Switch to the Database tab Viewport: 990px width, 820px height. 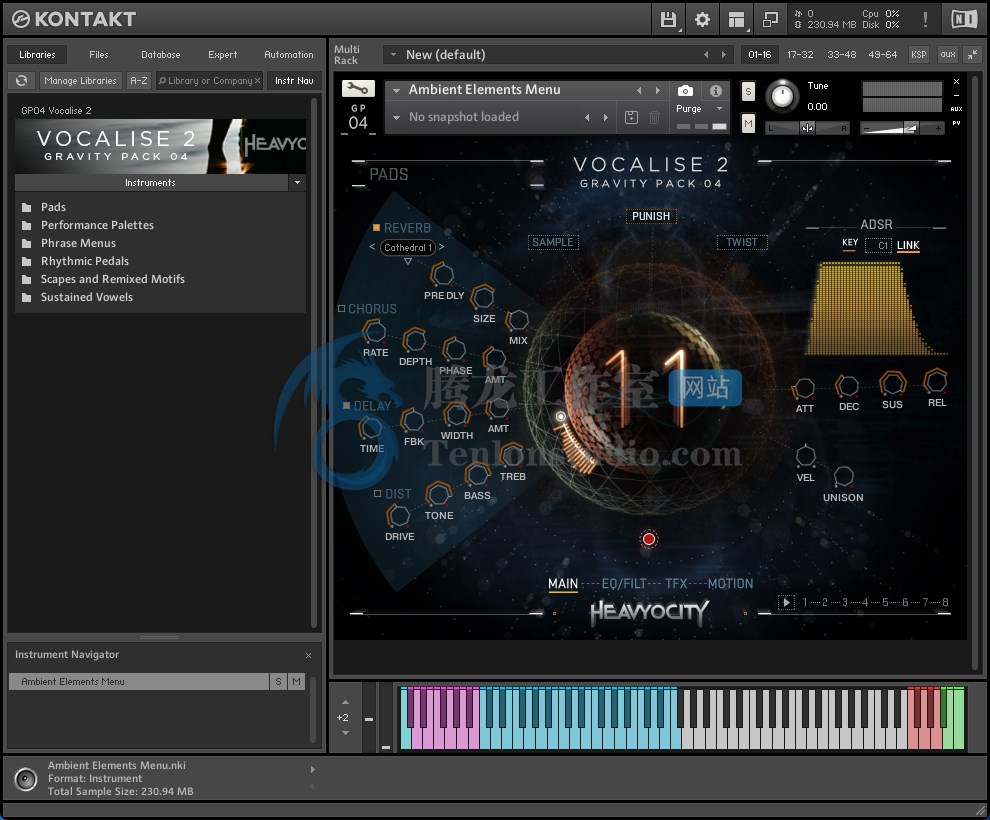coord(160,55)
